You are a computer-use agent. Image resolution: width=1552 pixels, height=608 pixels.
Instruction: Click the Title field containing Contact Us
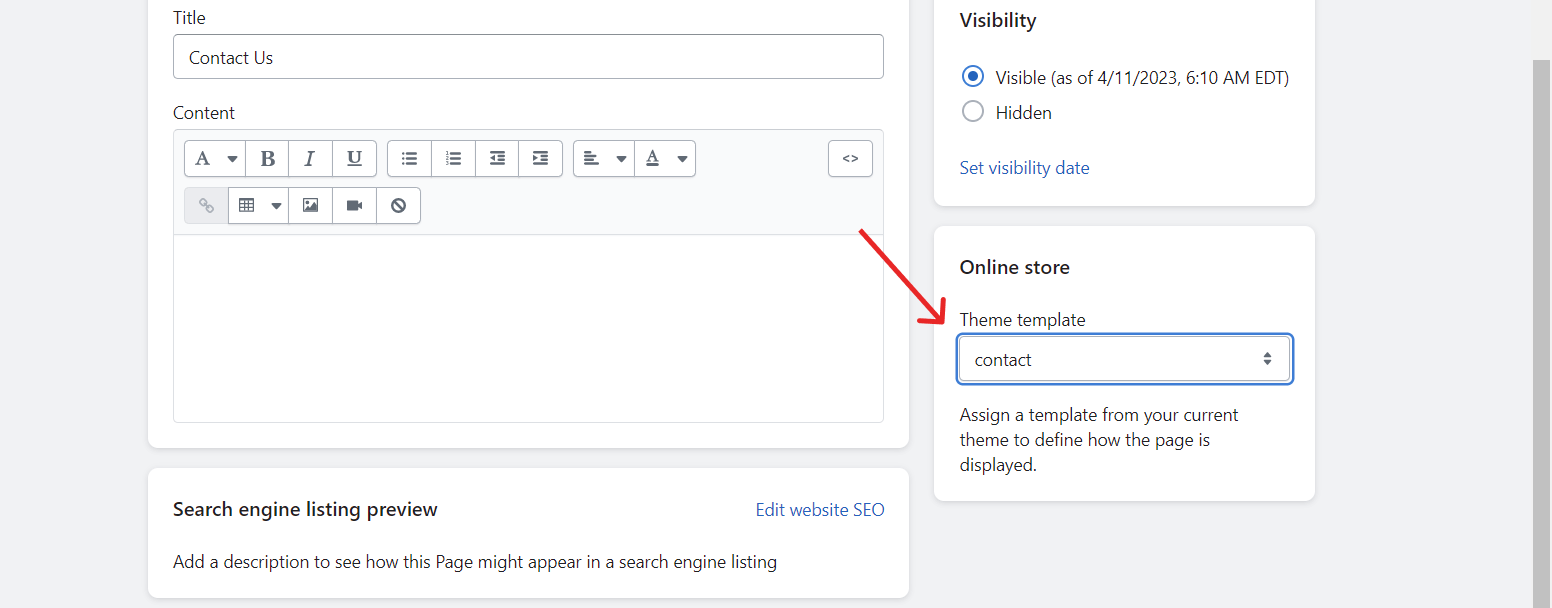point(528,57)
